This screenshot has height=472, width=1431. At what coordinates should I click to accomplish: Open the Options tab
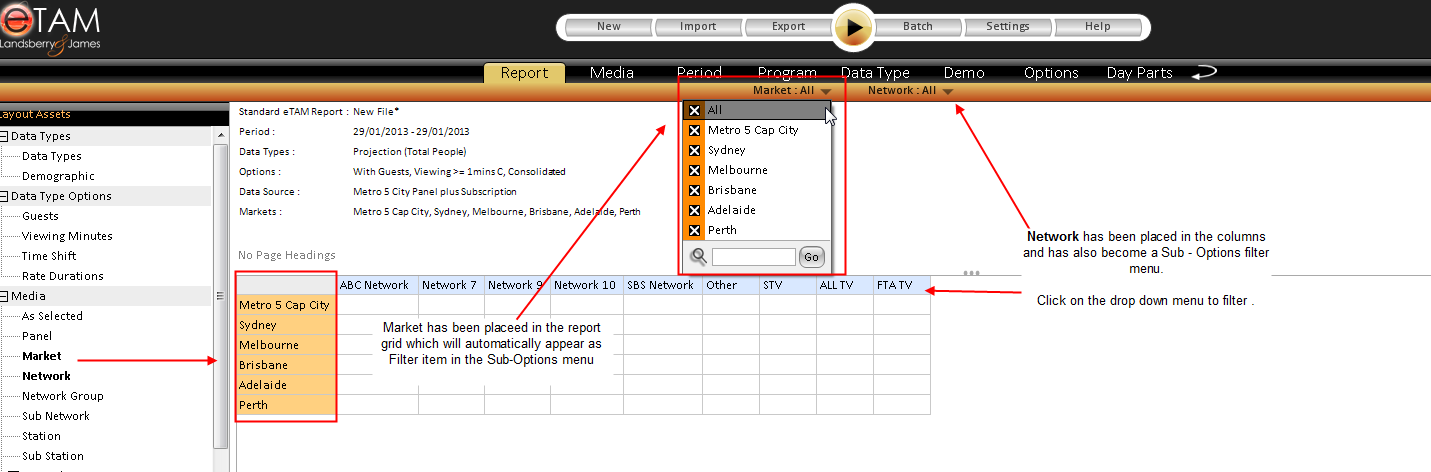[1051, 73]
